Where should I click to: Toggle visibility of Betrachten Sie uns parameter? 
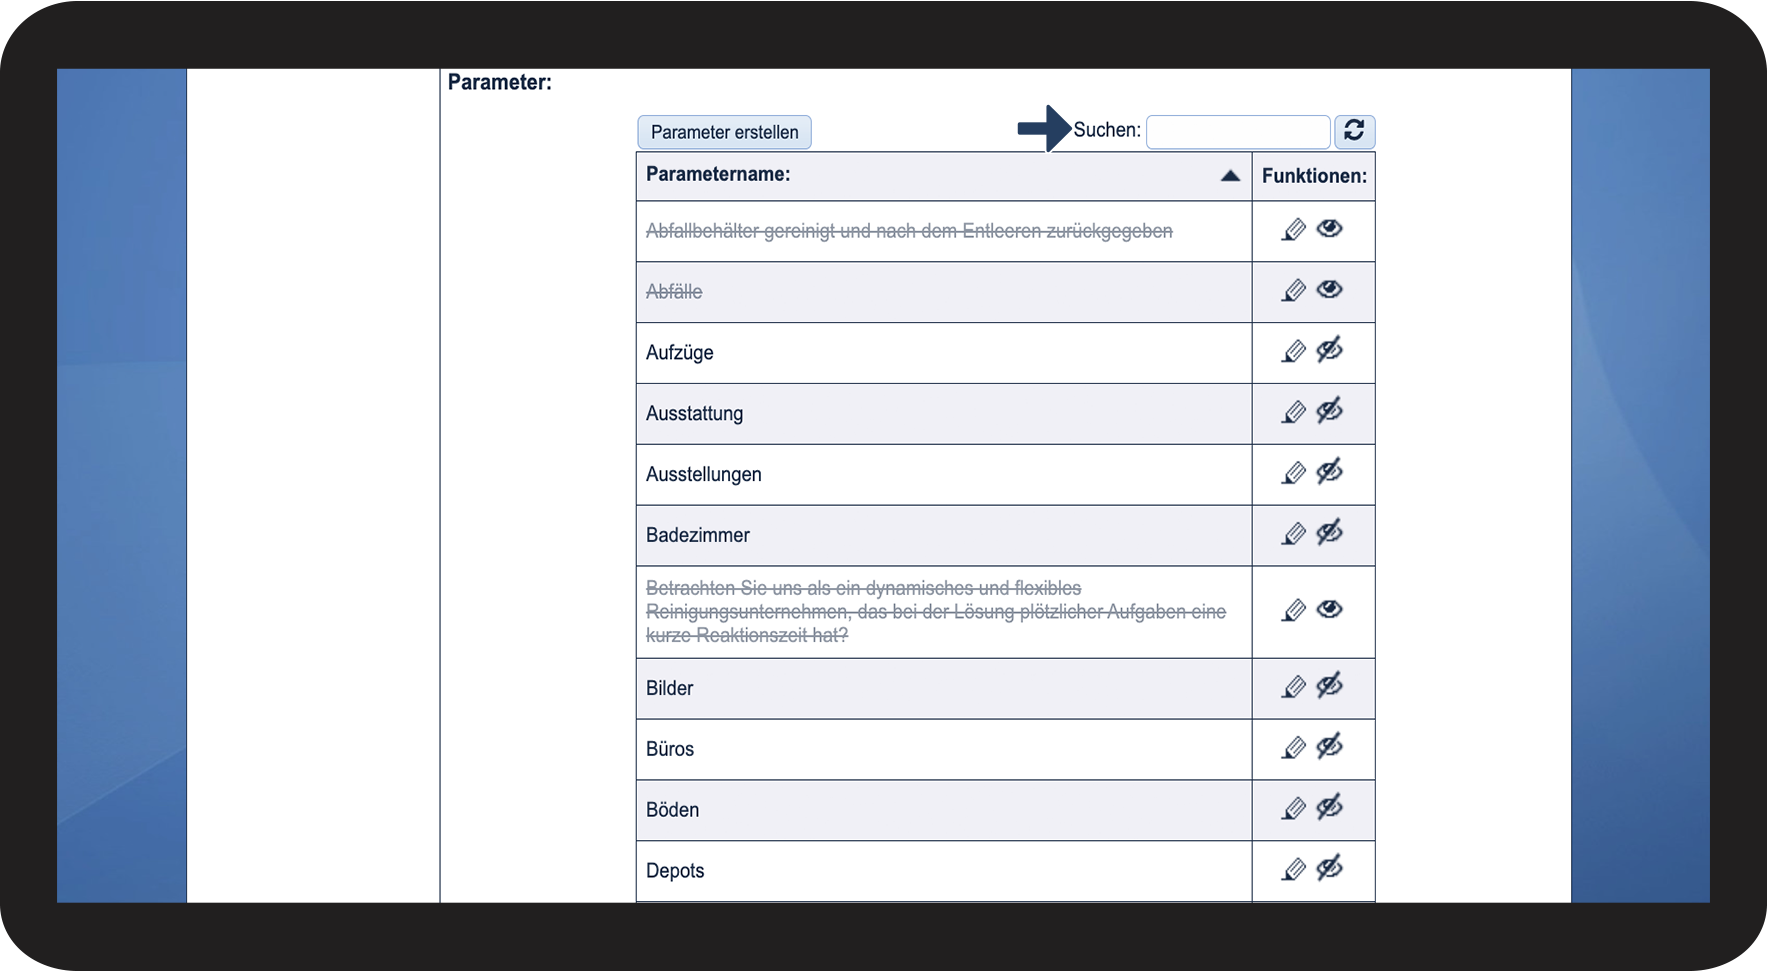(1329, 609)
